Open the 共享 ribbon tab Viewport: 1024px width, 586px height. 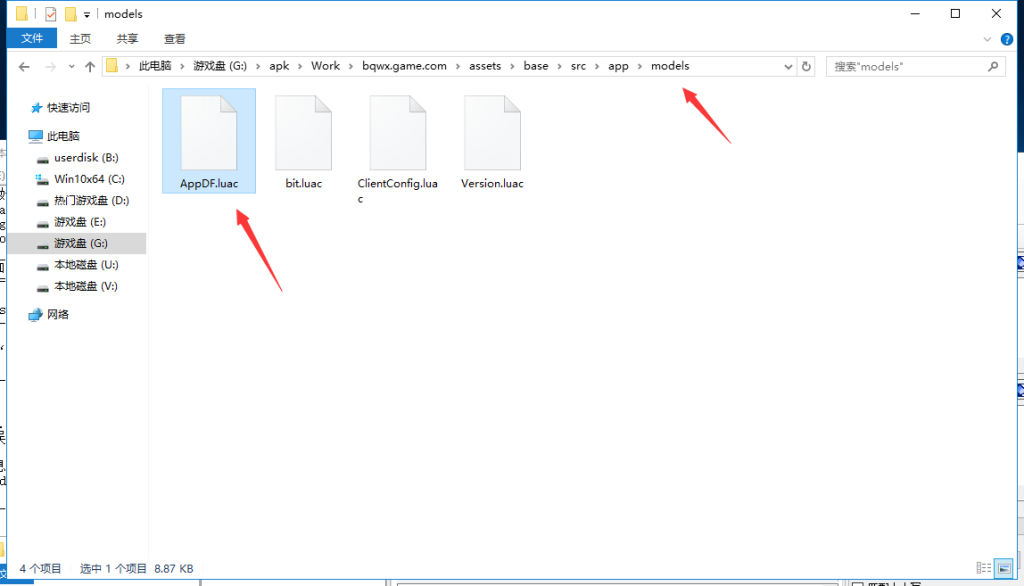click(x=127, y=39)
